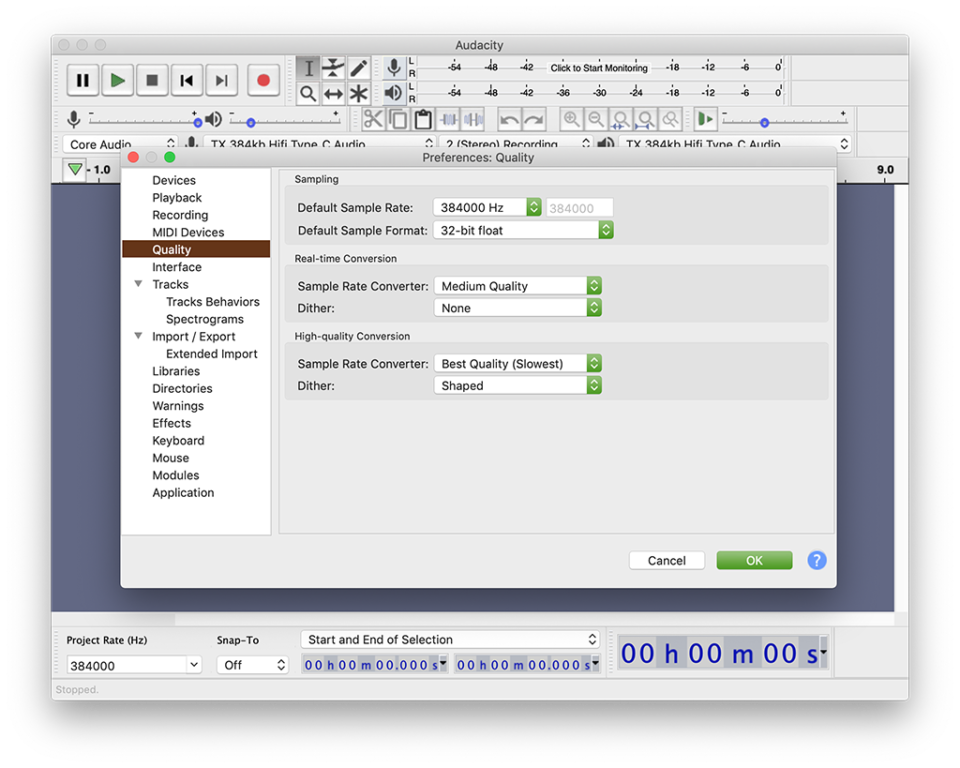Viewport: 960px width, 768px height.
Task: Click the disabled 384000 sample rate field
Action: pos(579,208)
